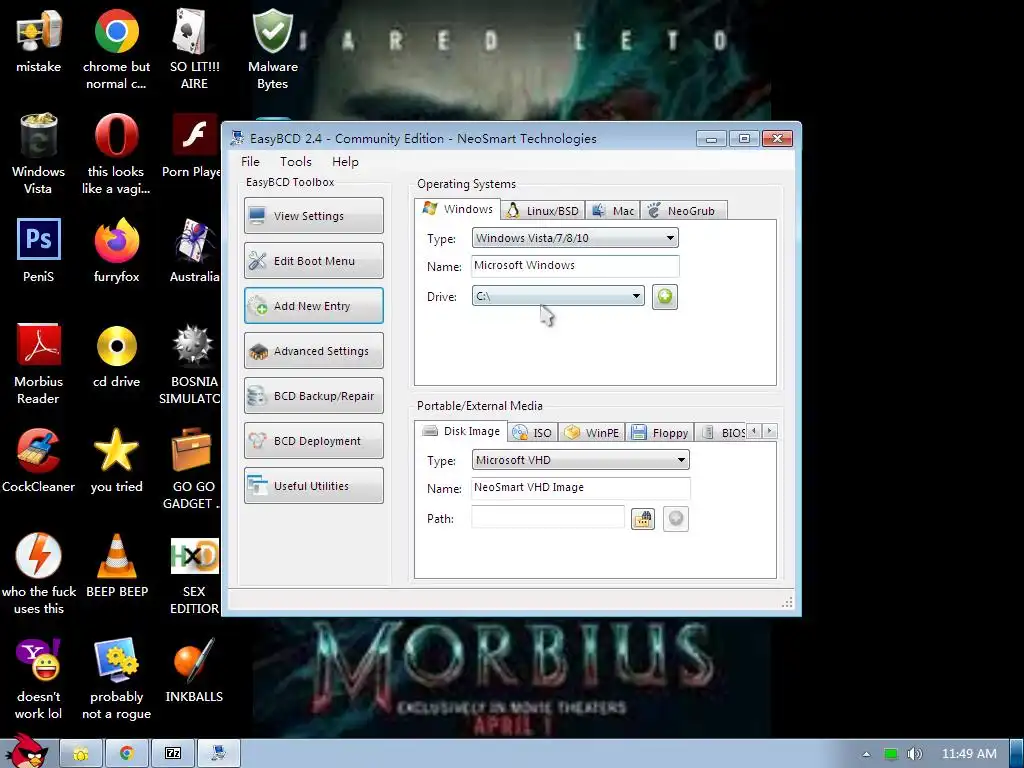Click the Edit Boot Menu button
The height and width of the screenshot is (768, 1024).
(x=314, y=261)
